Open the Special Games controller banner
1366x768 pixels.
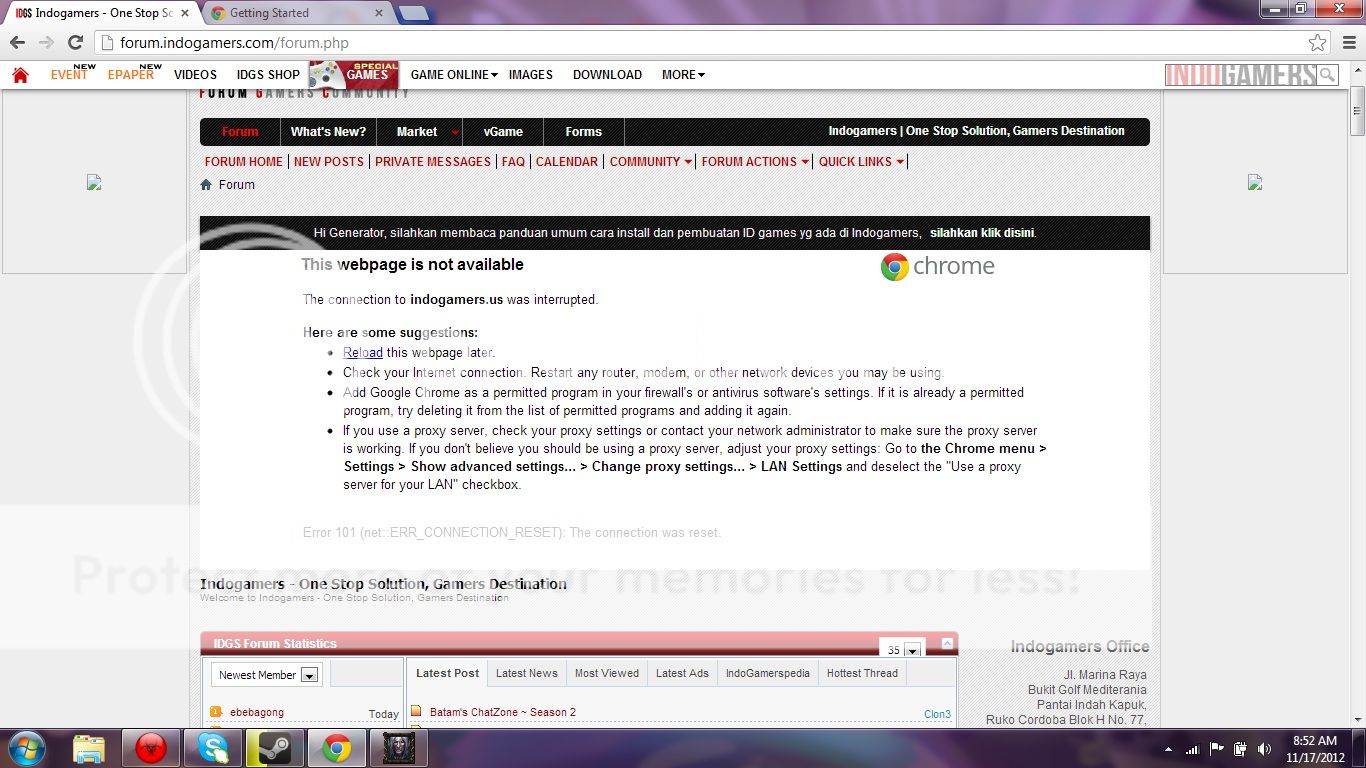(x=354, y=74)
